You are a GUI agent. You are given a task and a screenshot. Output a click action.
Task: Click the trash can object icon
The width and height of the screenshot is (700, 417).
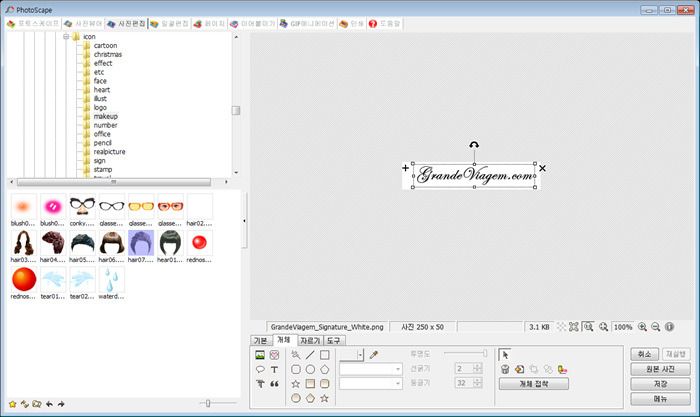[x=505, y=369]
